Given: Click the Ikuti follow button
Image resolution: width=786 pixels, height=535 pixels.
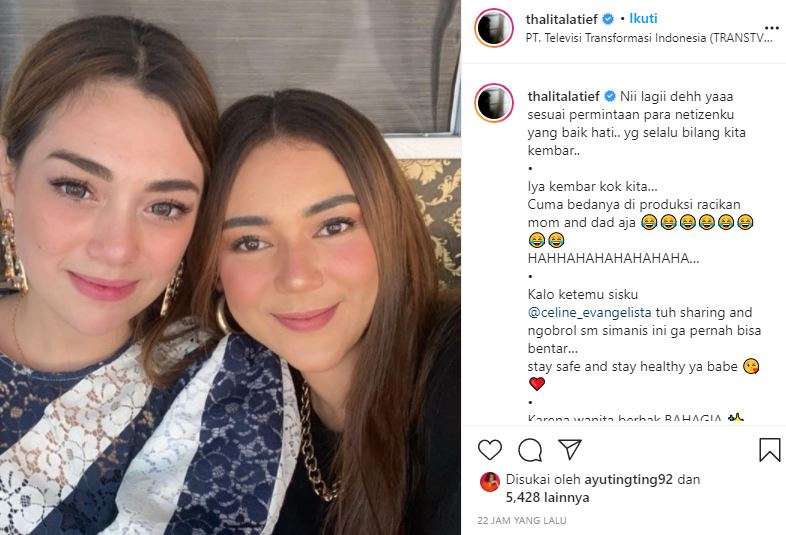Looking at the screenshot, I should coord(643,19).
